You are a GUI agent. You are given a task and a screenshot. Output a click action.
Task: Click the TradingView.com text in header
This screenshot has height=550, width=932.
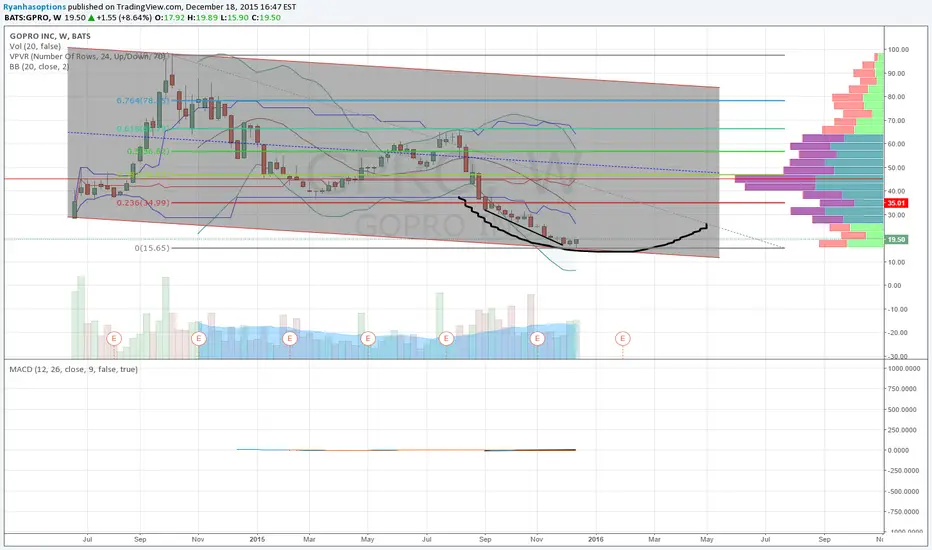click(x=147, y=7)
